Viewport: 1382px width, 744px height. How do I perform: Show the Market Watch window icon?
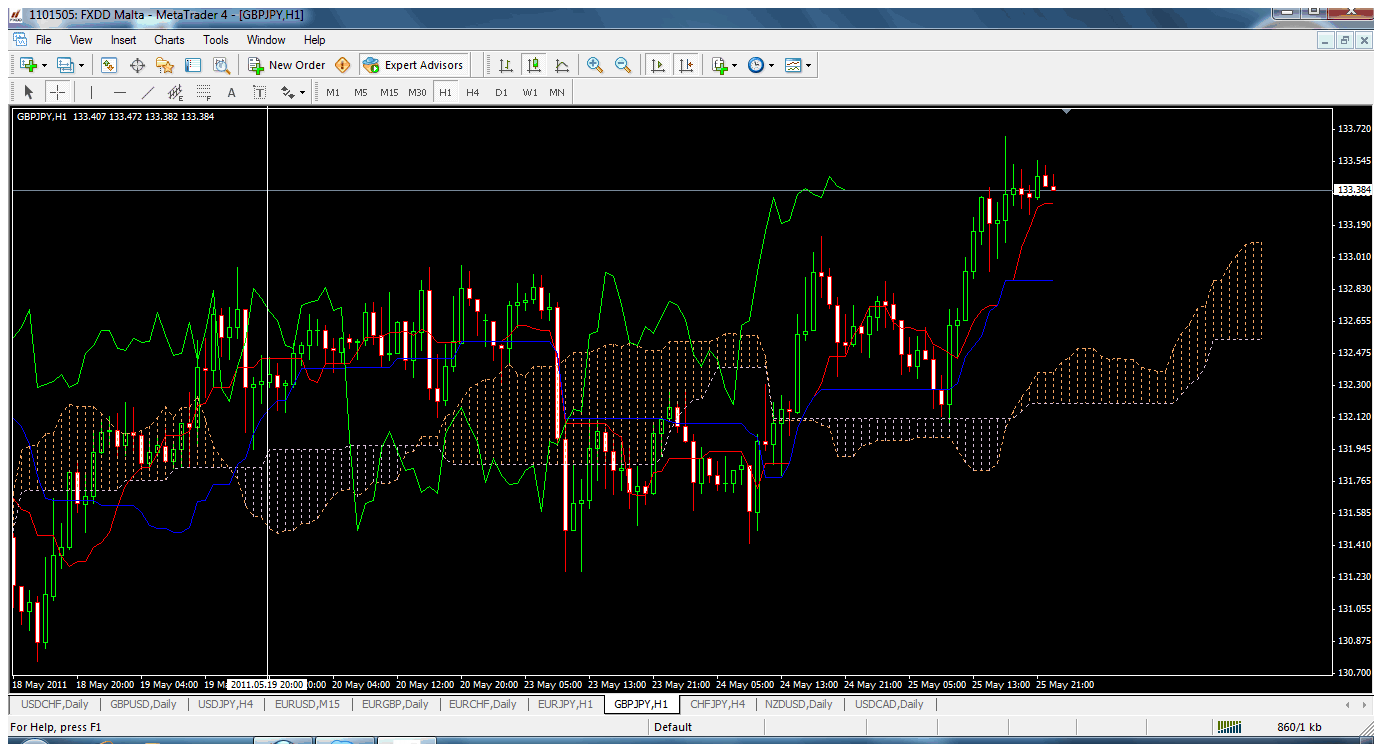pyautogui.click(x=110, y=65)
